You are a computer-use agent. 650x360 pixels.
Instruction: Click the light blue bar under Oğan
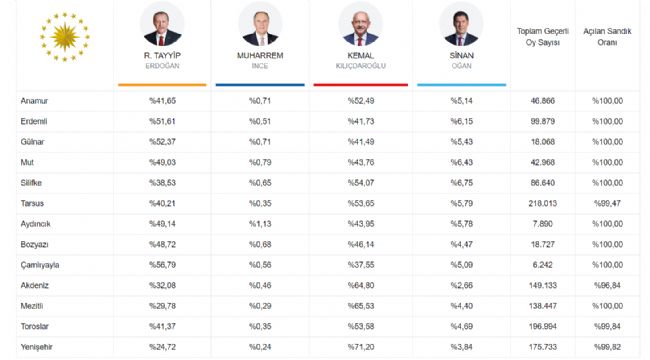(461, 85)
